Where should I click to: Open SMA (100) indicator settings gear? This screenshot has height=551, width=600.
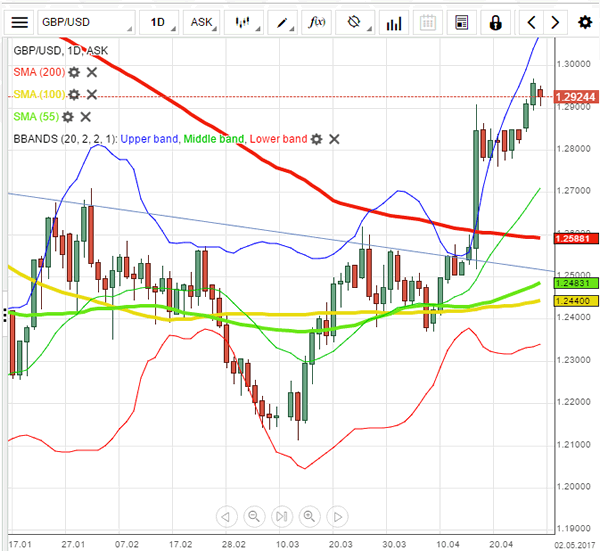point(74,94)
